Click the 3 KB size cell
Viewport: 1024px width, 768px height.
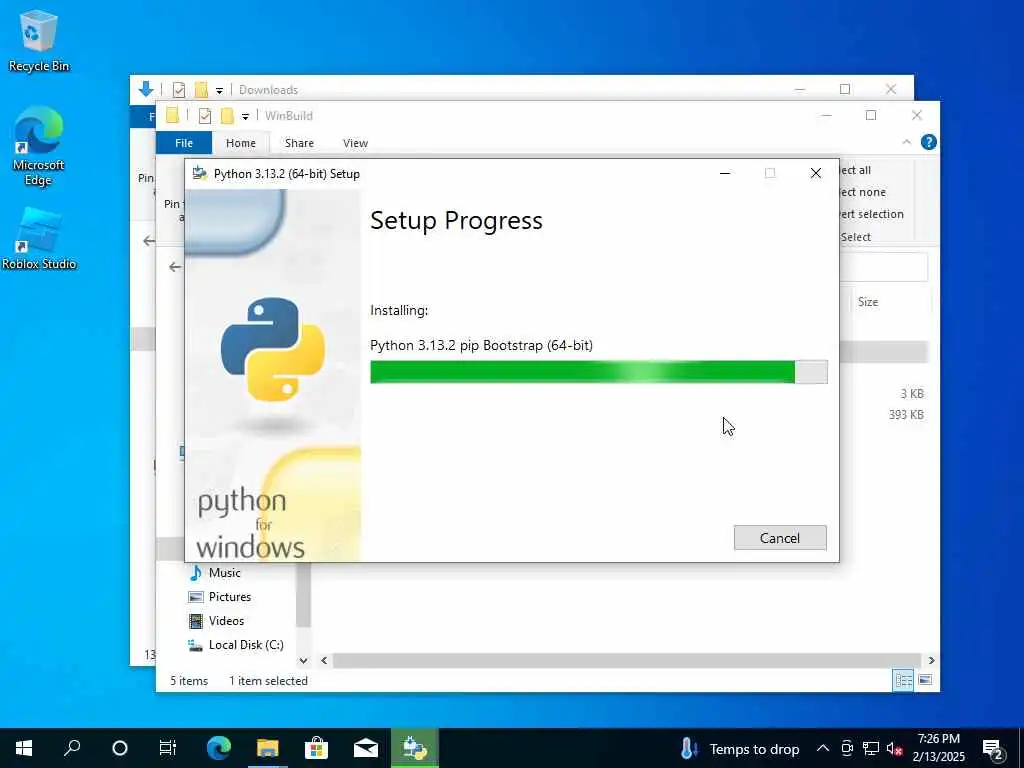point(912,394)
